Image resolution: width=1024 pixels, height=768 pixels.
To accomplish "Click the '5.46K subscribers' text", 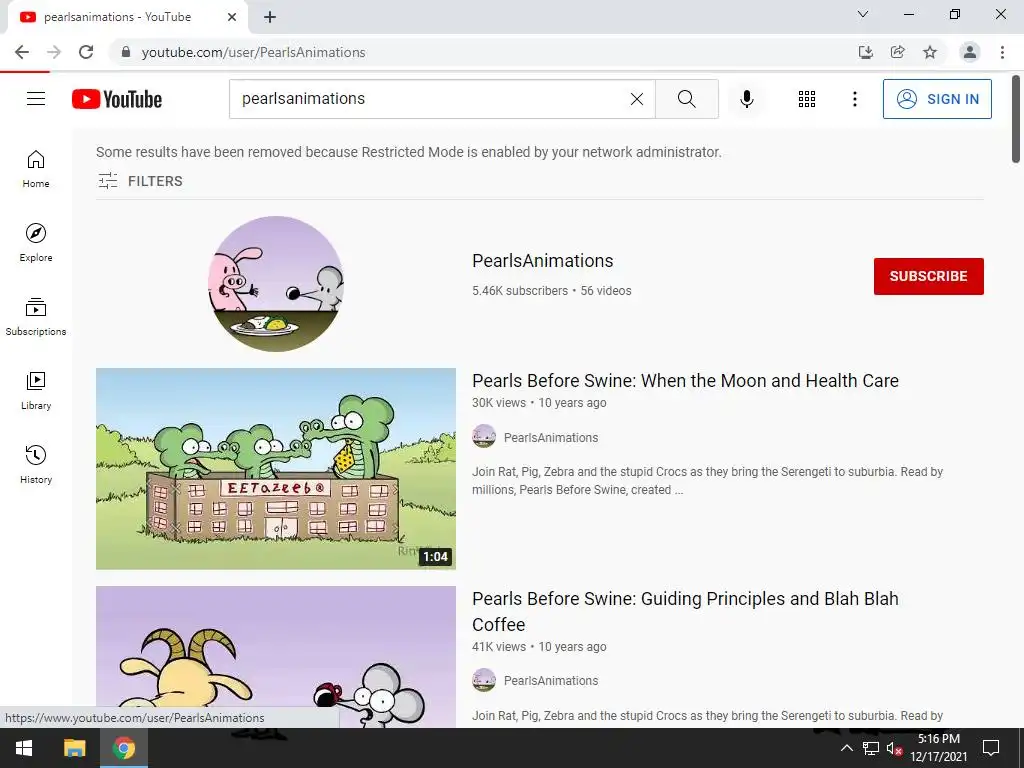I will tap(520, 291).
